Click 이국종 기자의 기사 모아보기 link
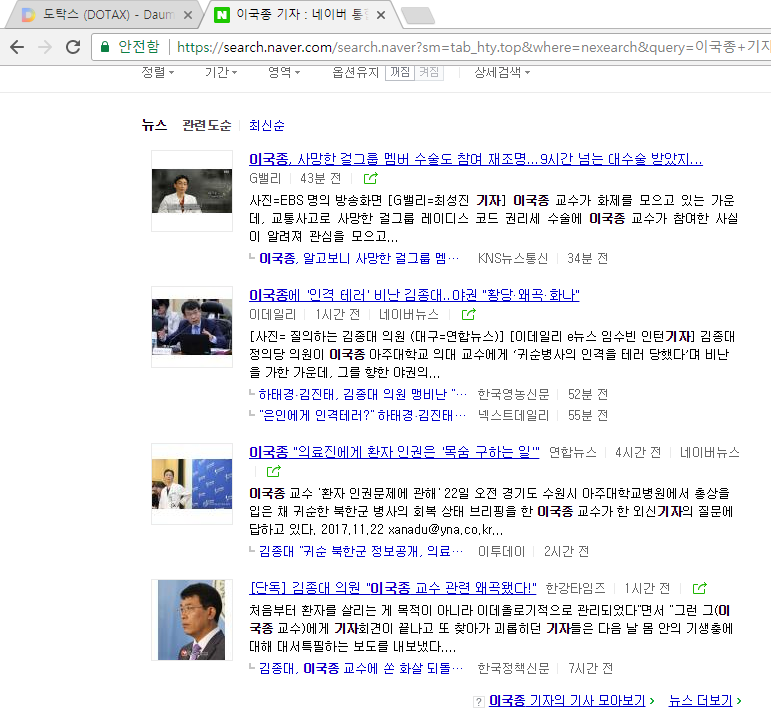Image resolution: width=771 pixels, height=728 pixels. click(567, 701)
